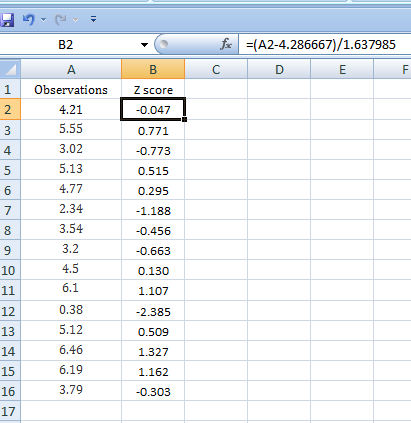Select row 1 header
The image size is (411, 423).
[x=10, y=89]
